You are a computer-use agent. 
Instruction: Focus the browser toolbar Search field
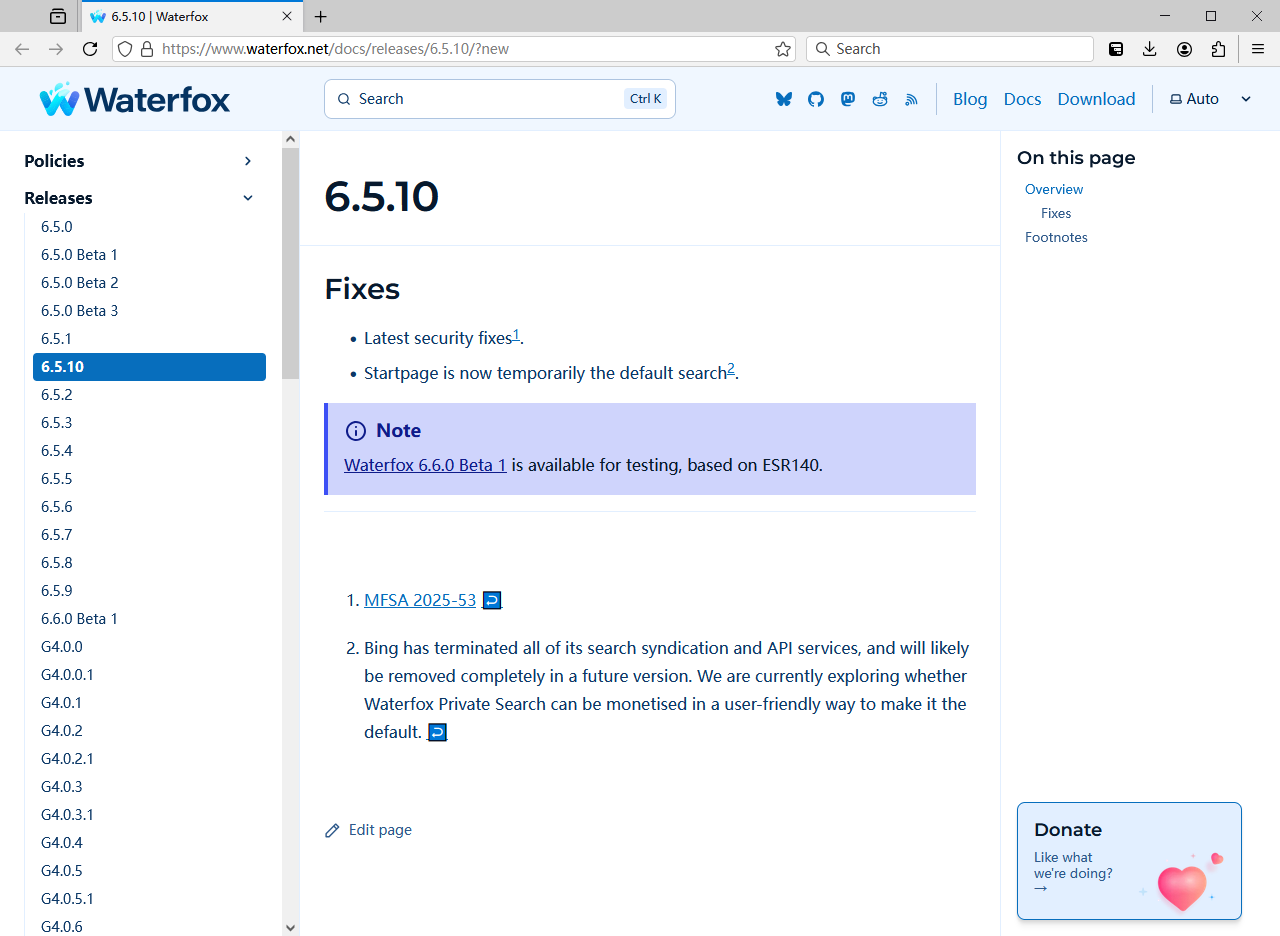point(950,49)
